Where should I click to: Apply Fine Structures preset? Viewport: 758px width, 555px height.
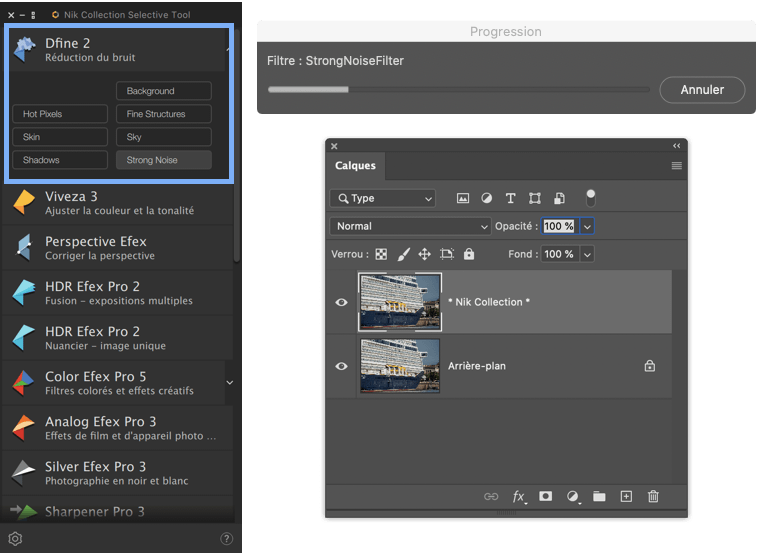pos(164,114)
